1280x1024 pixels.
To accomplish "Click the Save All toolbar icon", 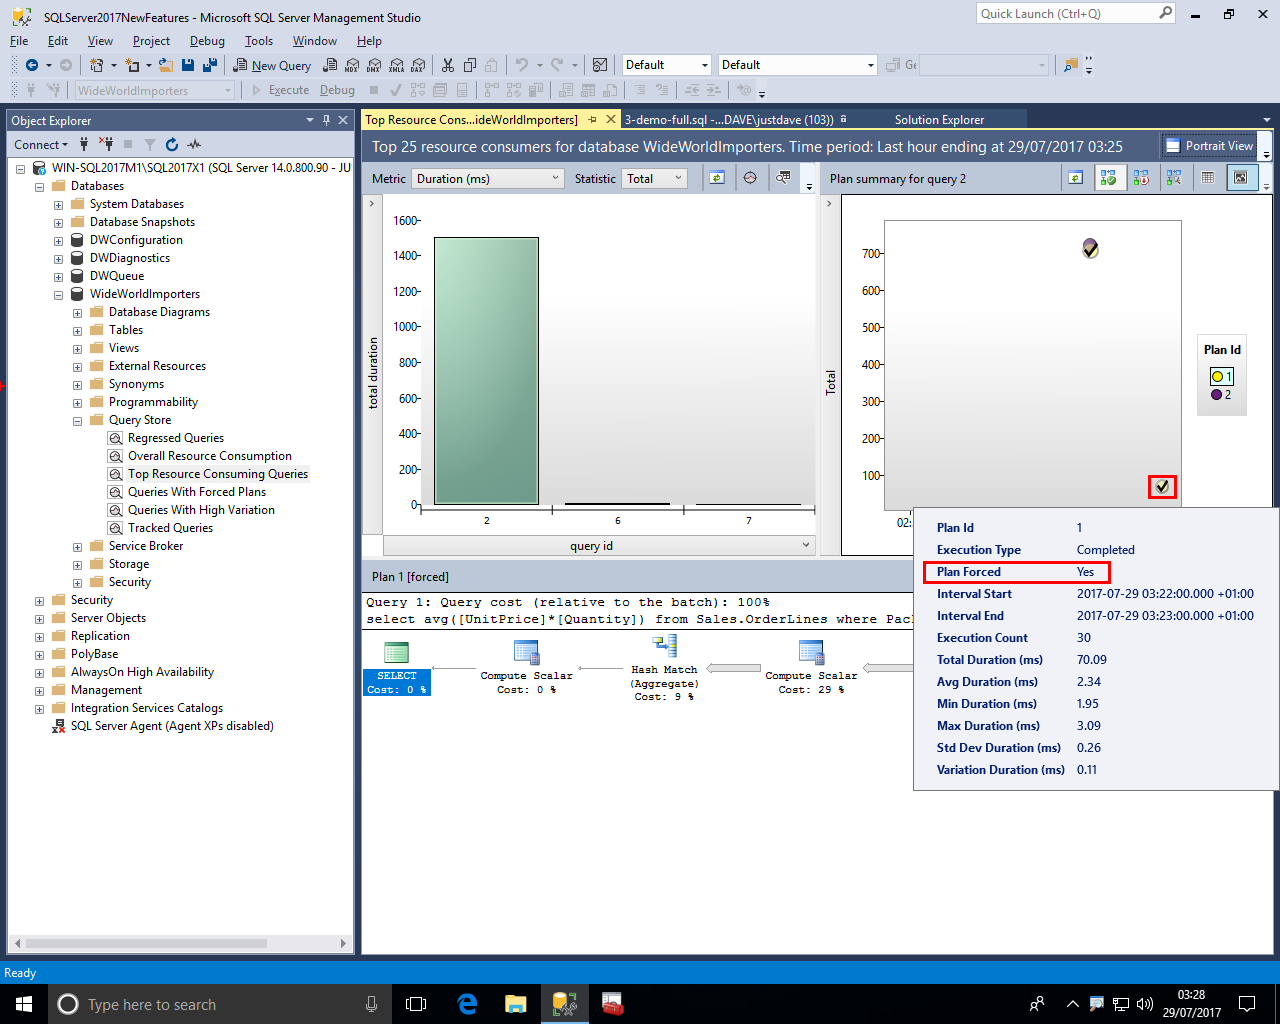I will pyautogui.click(x=210, y=65).
